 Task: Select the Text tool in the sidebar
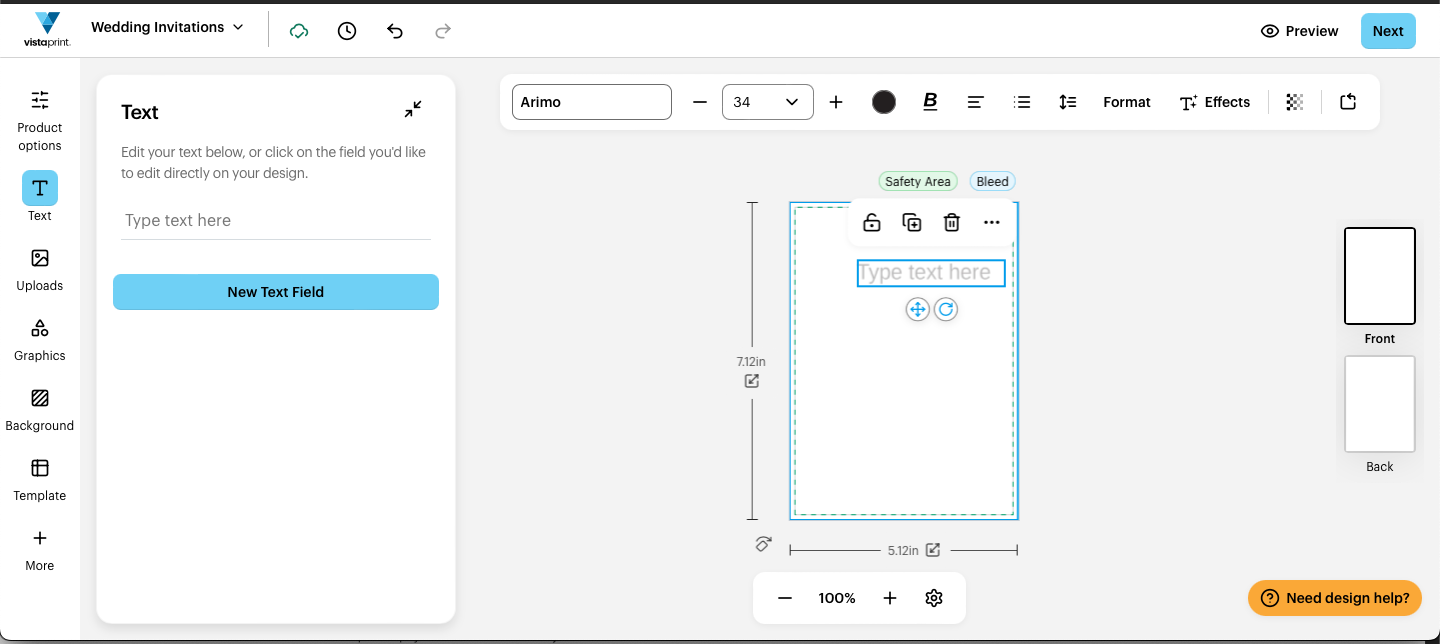pyautogui.click(x=40, y=196)
